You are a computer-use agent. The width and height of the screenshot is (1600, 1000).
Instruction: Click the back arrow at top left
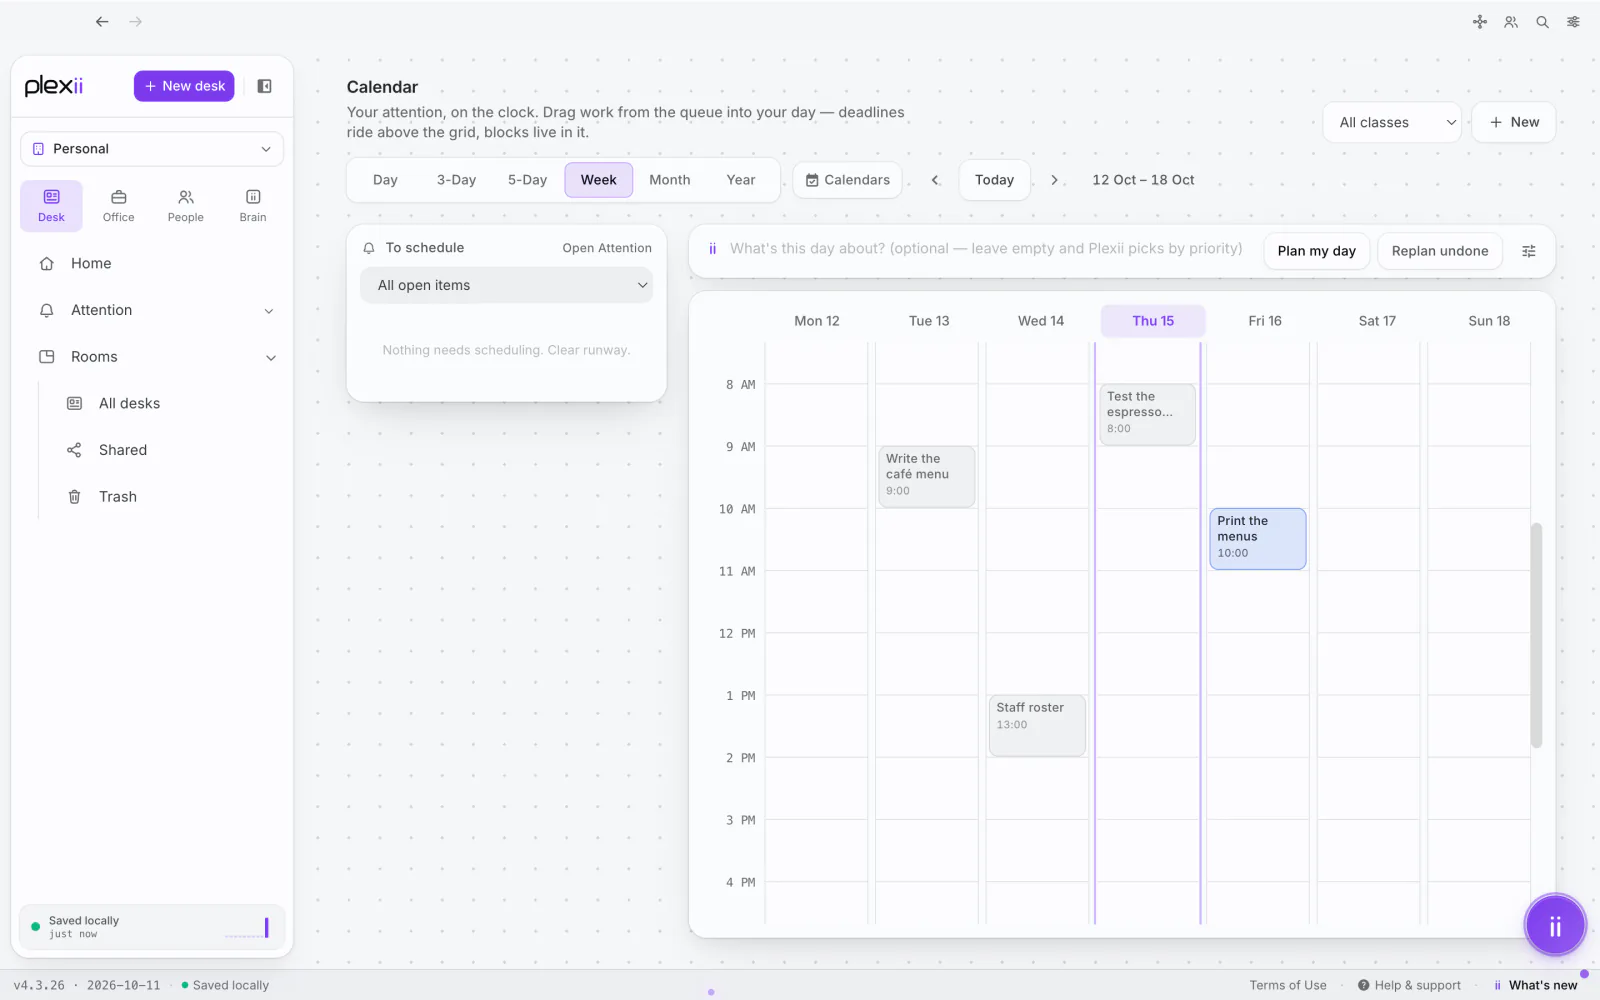(x=102, y=21)
